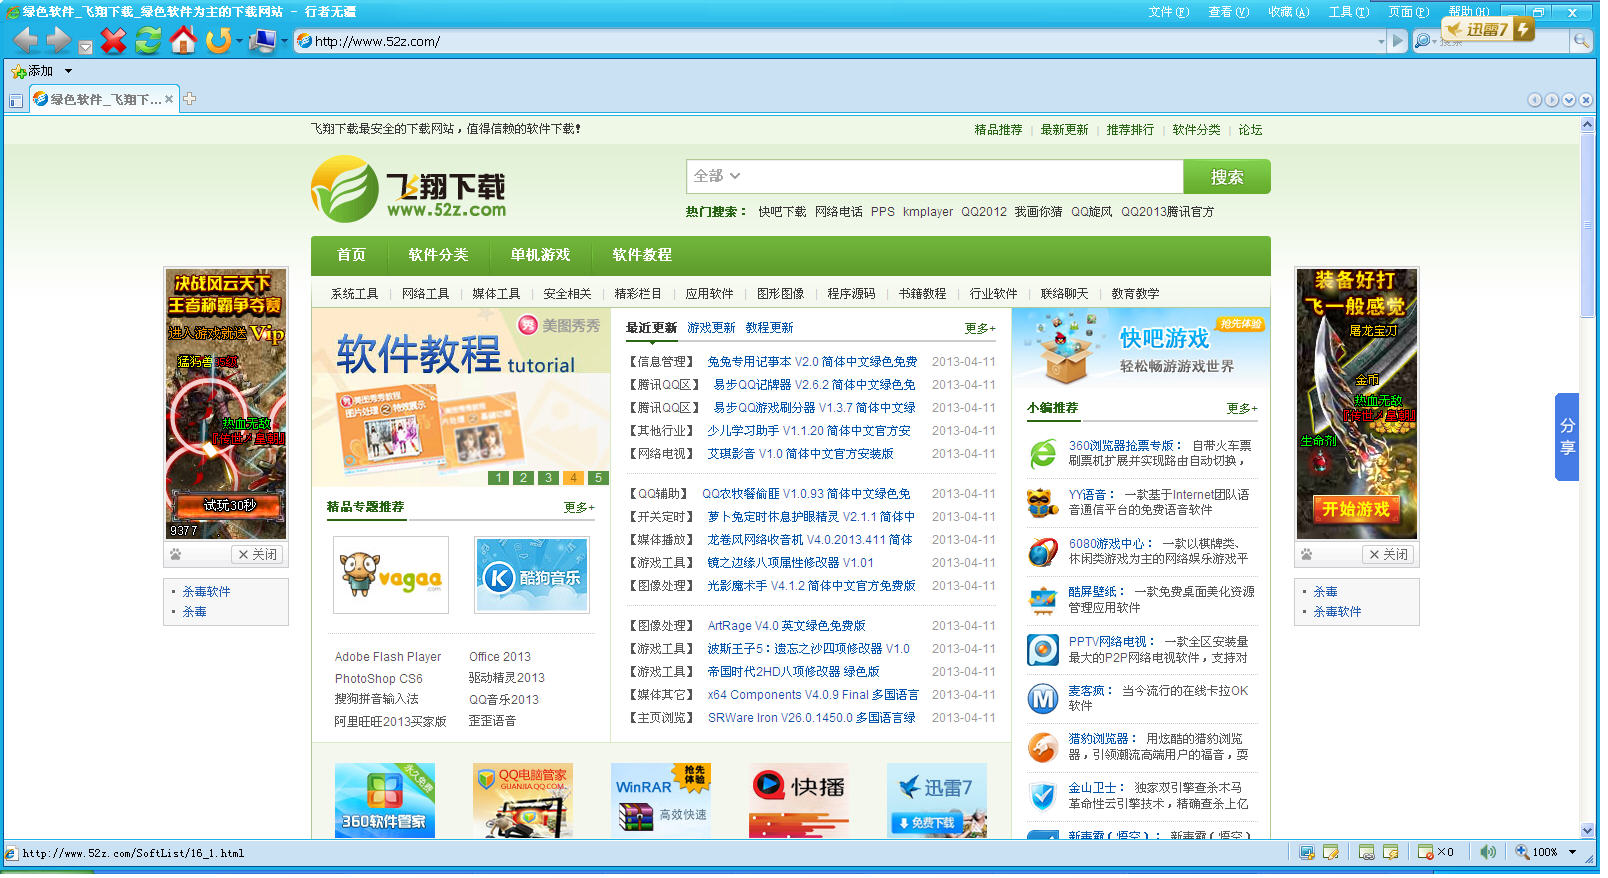Viewport: 1608px width, 878px height.
Task: Expand the 添加 favorites dropdown arrow
Action: pyautogui.click(x=68, y=71)
